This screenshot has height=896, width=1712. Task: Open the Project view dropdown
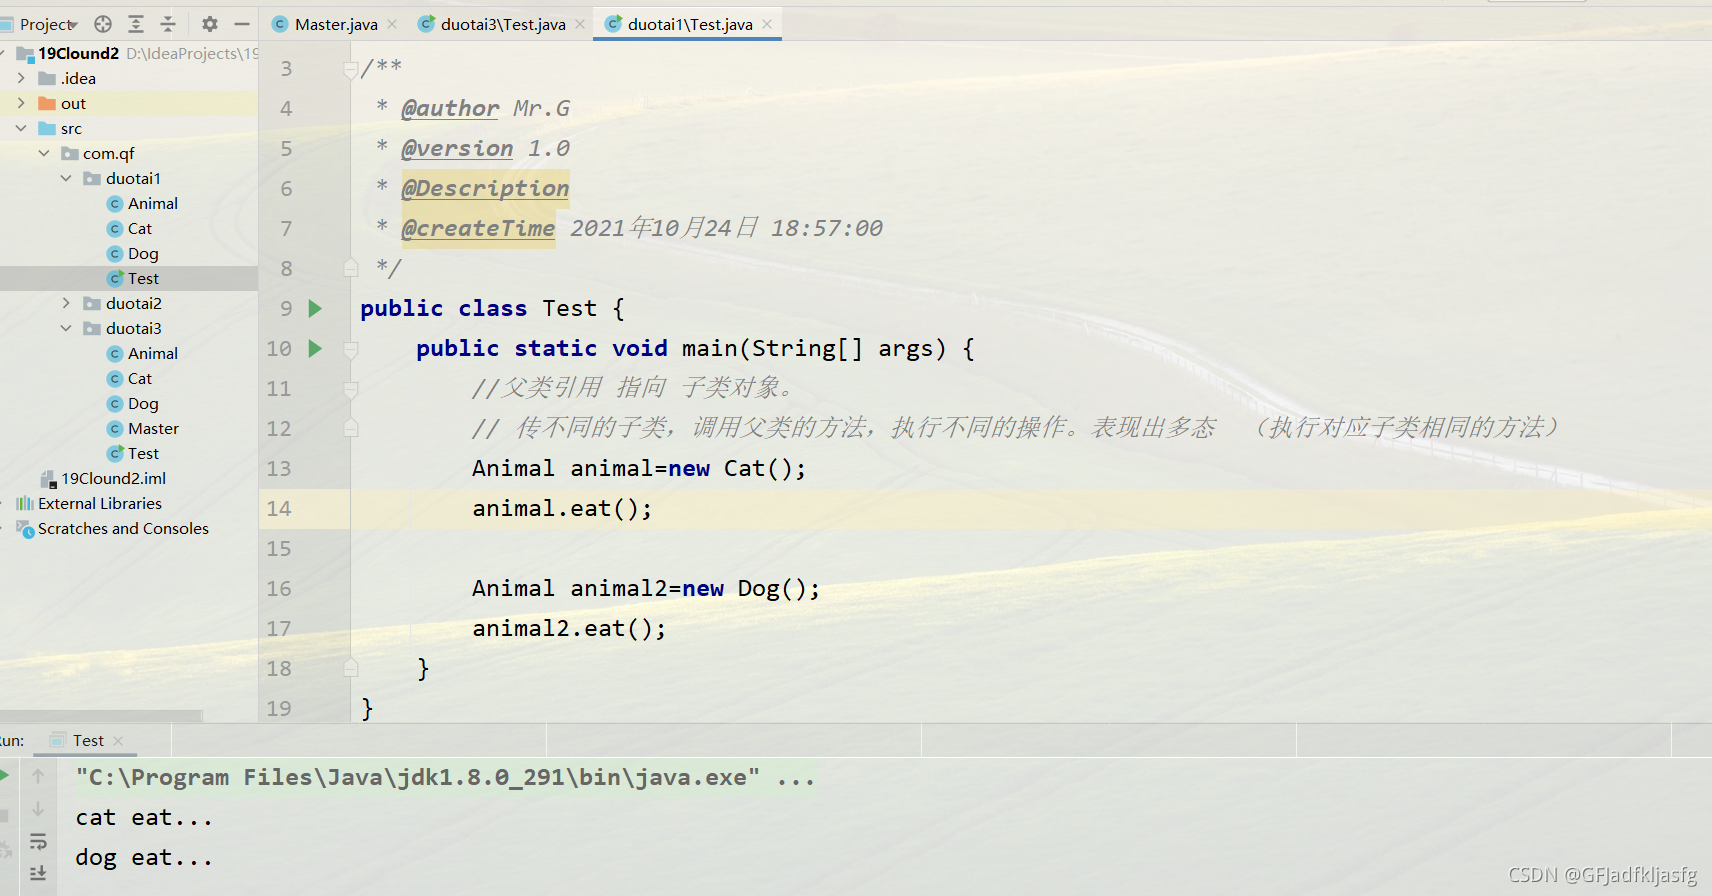pos(48,24)
